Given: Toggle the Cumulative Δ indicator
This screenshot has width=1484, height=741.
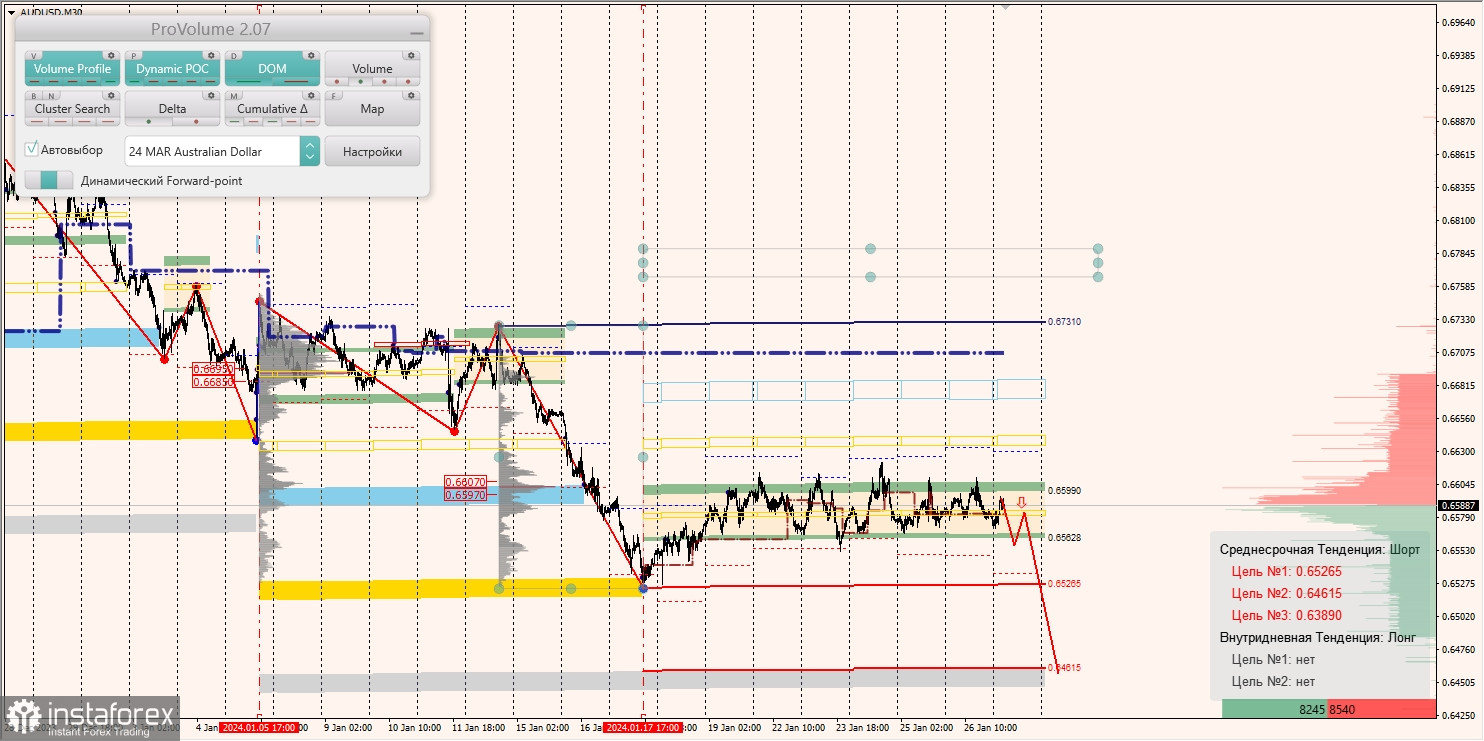Looking at the screenshot, I should (x=272, y=108).
